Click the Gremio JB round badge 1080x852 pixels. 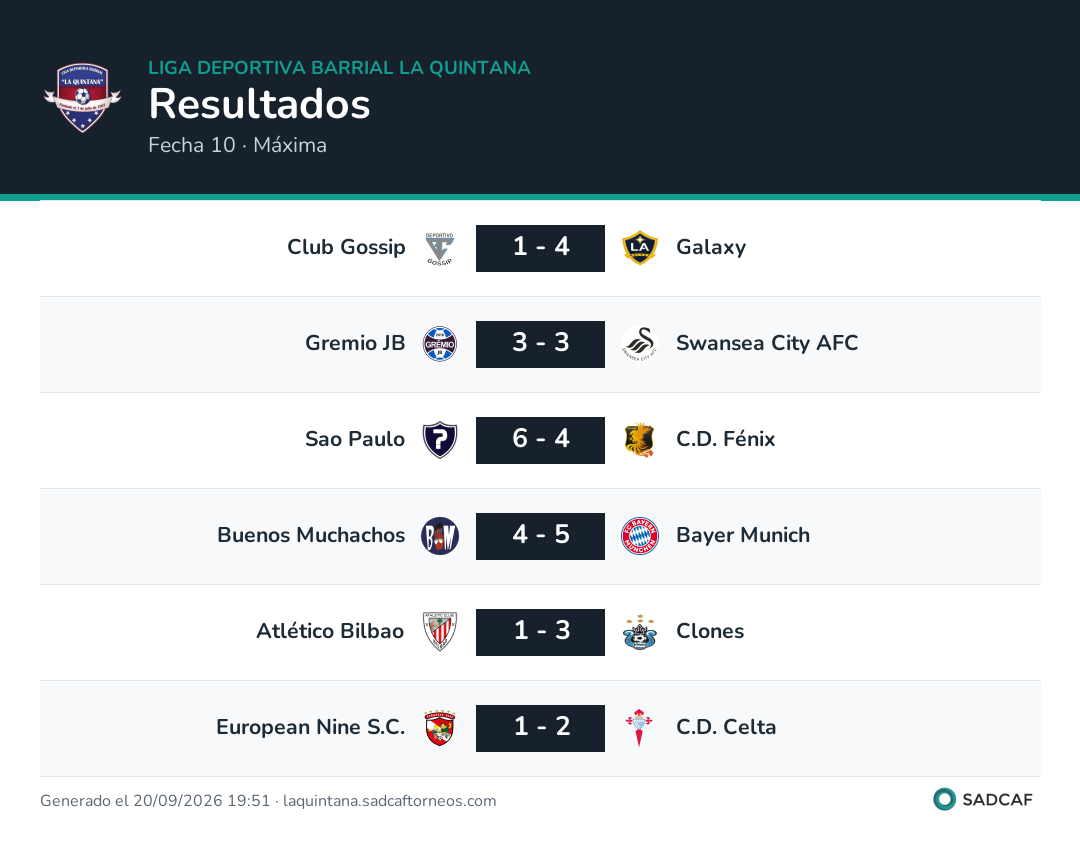tap(439, 344)
